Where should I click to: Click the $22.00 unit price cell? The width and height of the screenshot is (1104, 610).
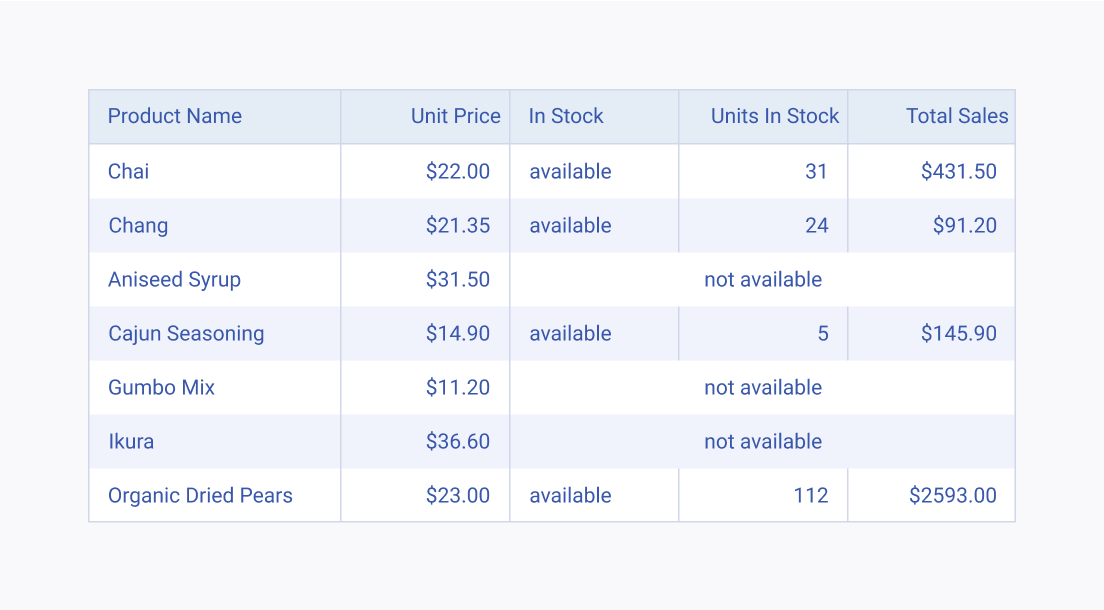[x=425, y=171]
